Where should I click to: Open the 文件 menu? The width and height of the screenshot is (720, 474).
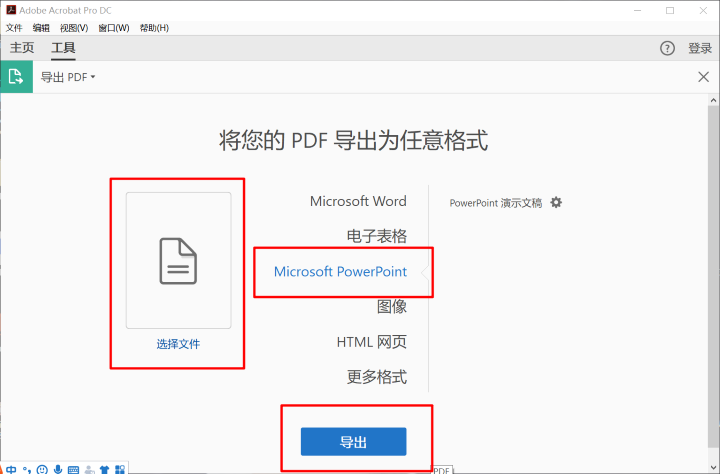pos(14,28)
